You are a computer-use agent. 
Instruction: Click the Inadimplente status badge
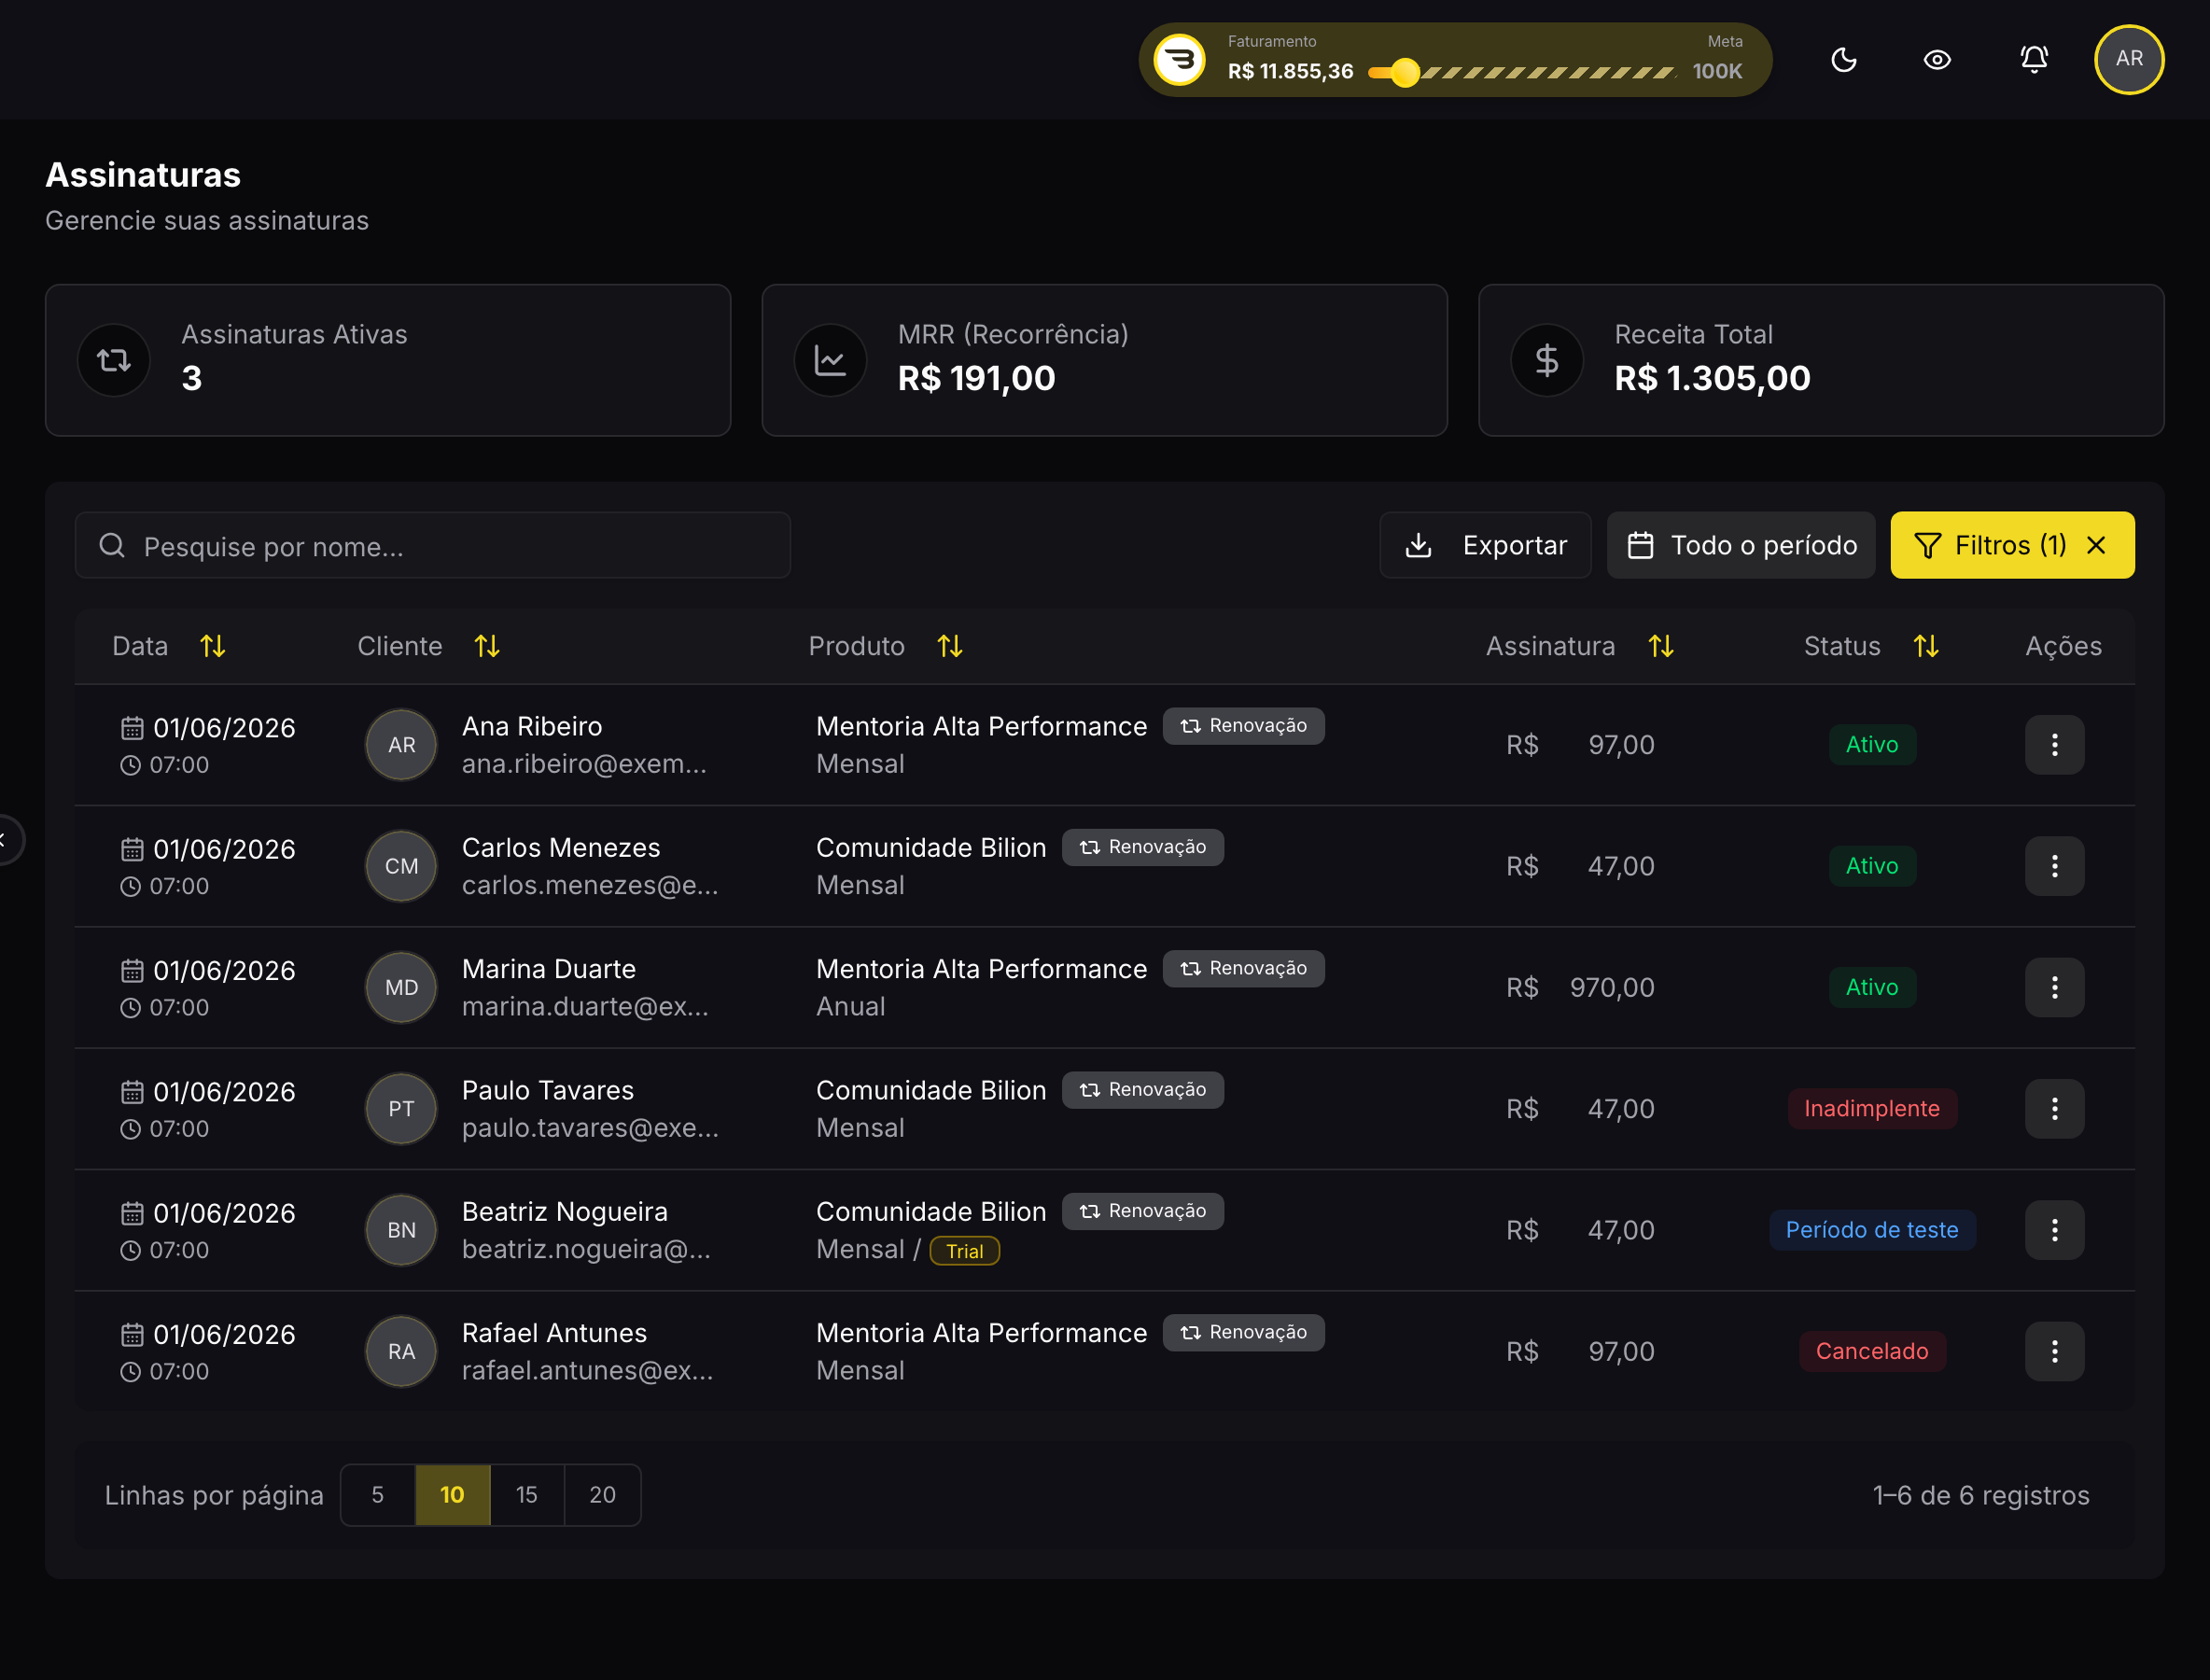[x=1872, y=1109]
